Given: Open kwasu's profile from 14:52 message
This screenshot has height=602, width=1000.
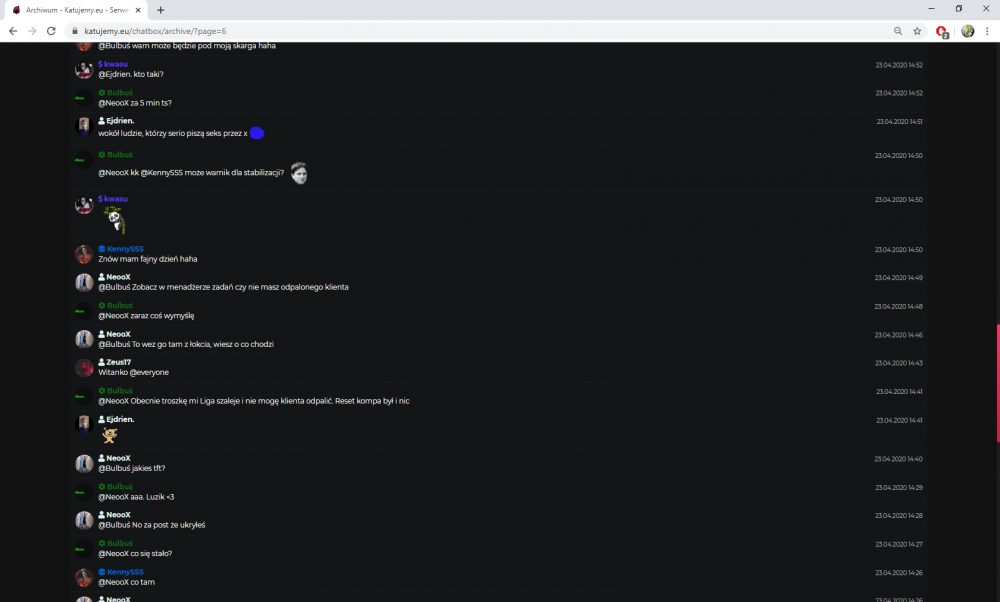Looking at the screenshot, I should click(116, 64).
